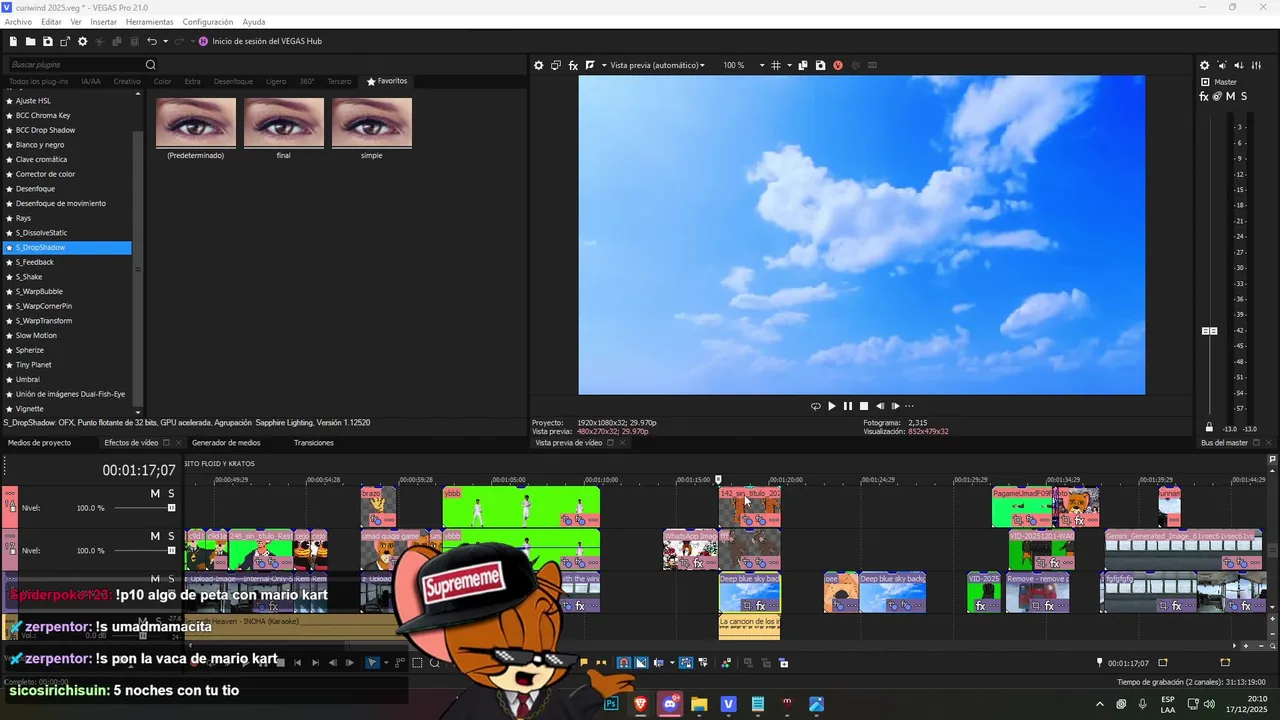This screenshot has width=1280, height=720.
Task: Click the Pause button under preview
Action: [x=848, y=406]
